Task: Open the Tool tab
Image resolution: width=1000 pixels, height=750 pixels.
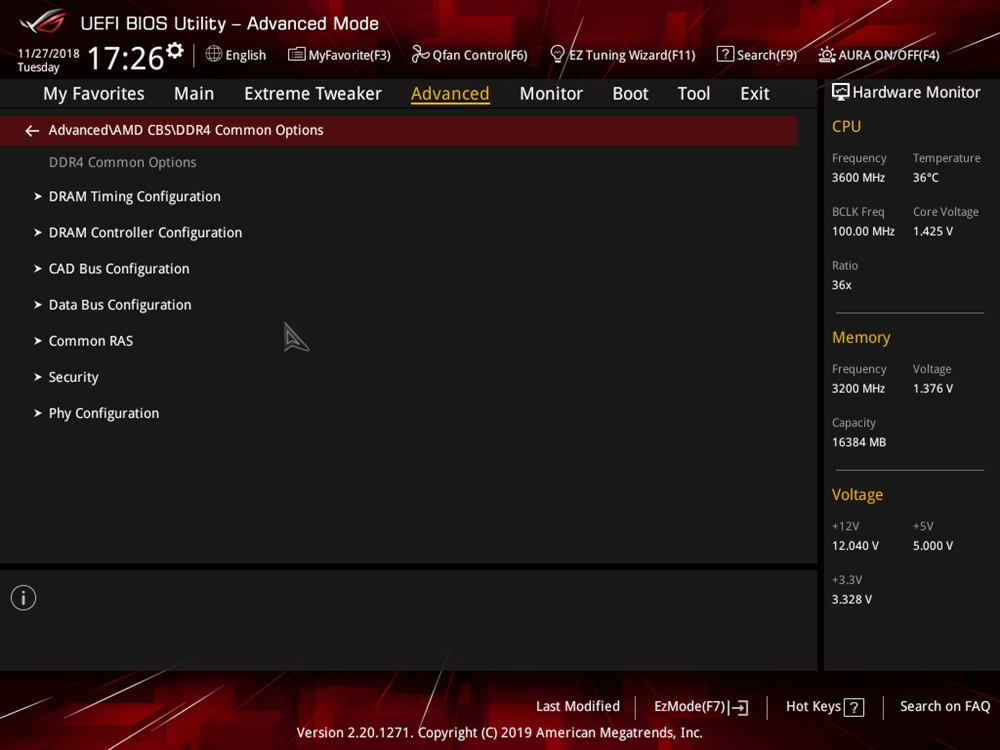Action: point(693,94)
